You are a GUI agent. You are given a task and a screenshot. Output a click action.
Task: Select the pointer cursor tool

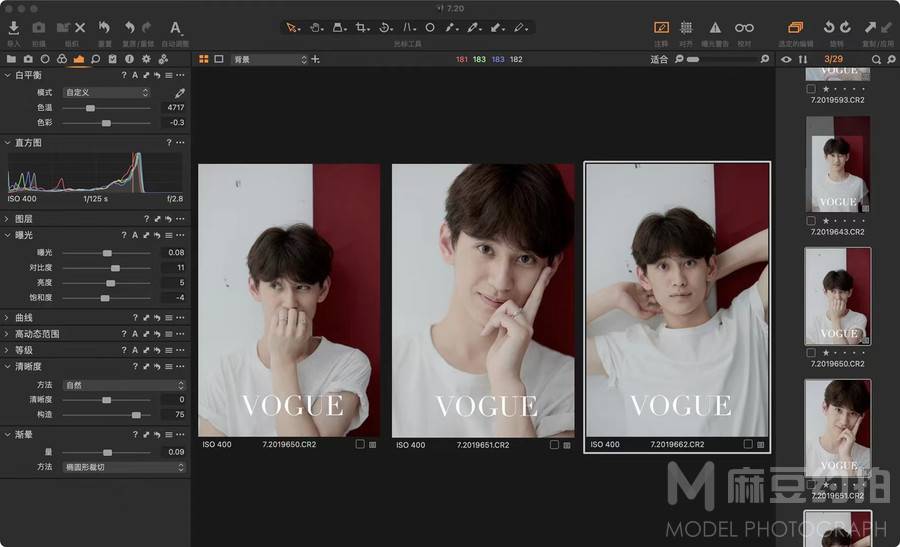point(292,28)
